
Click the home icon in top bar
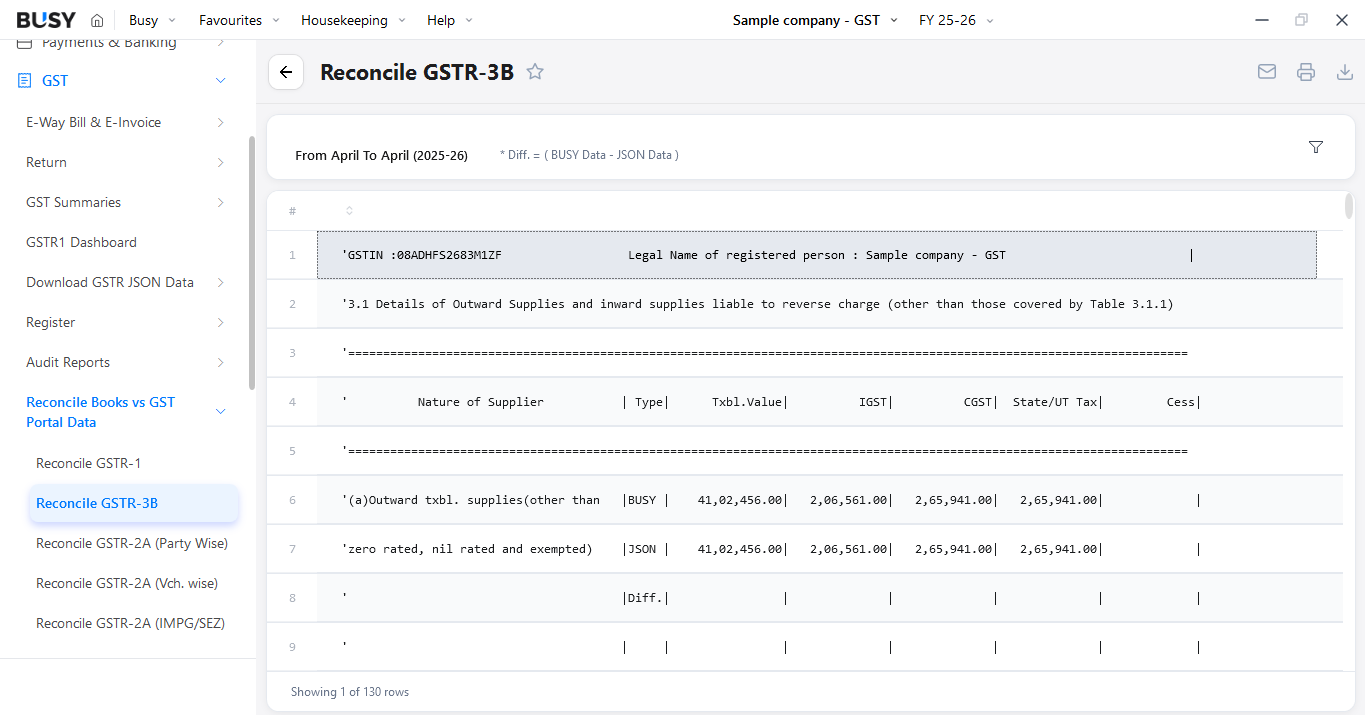point(97,20)
